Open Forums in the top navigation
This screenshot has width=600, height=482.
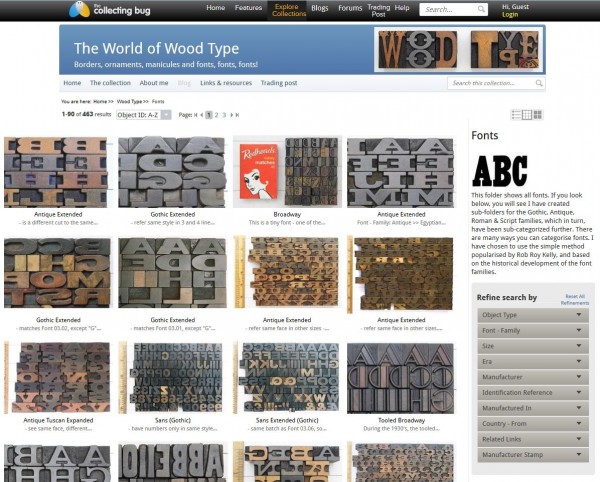pos(350,8)
